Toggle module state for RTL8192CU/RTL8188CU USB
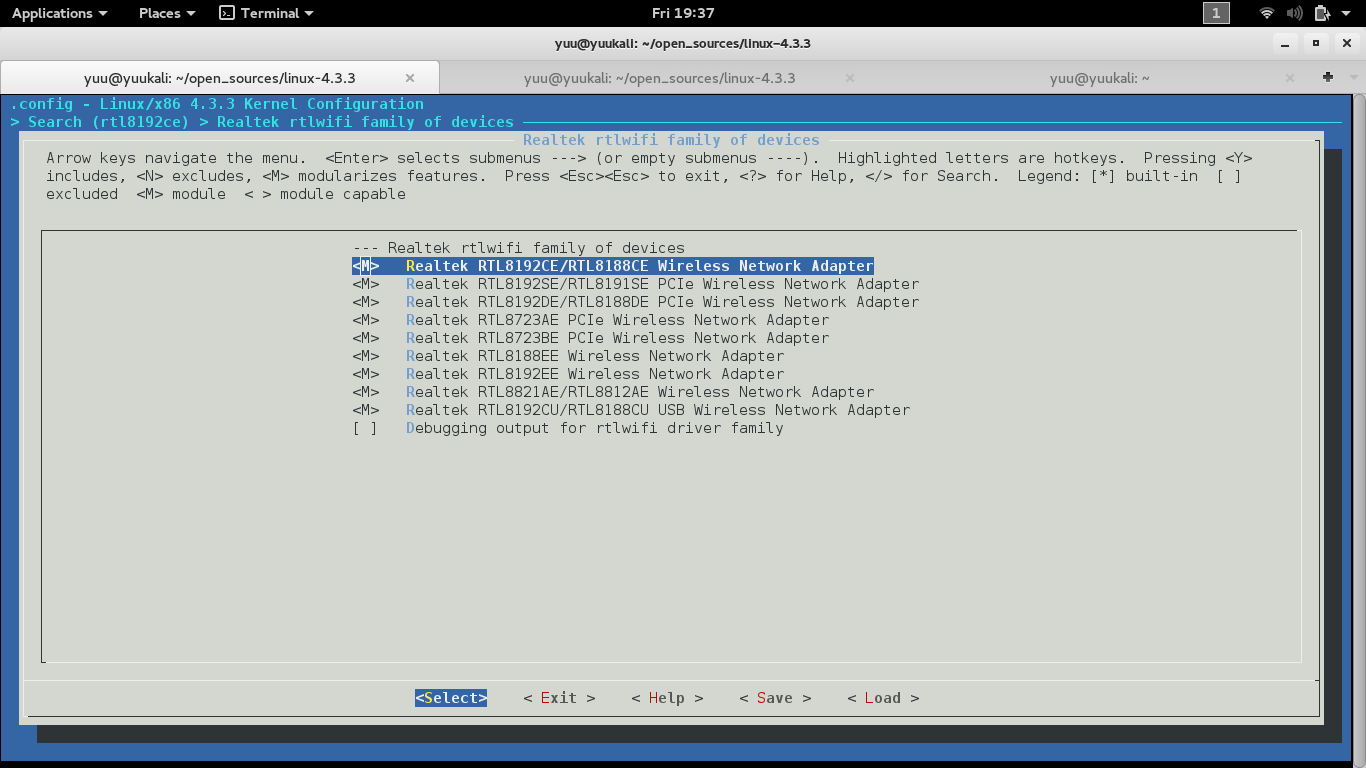 point(366,410)
